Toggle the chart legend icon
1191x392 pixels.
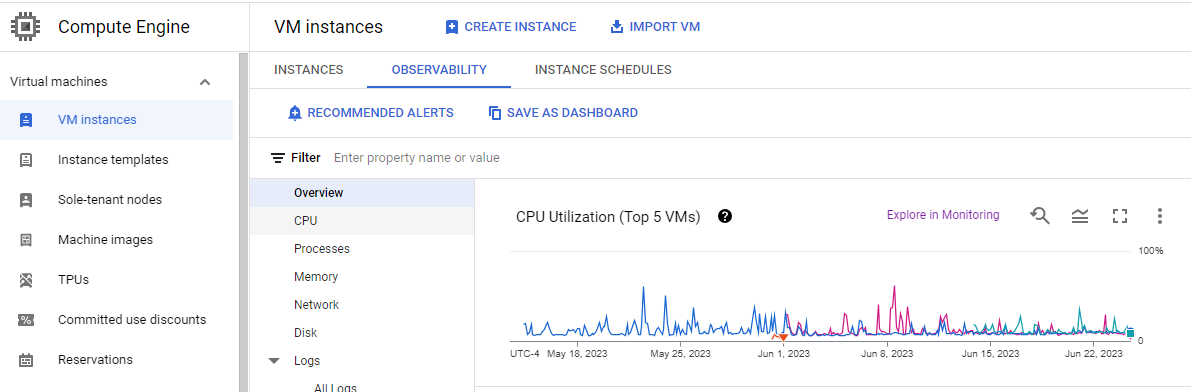(1079, 217)
